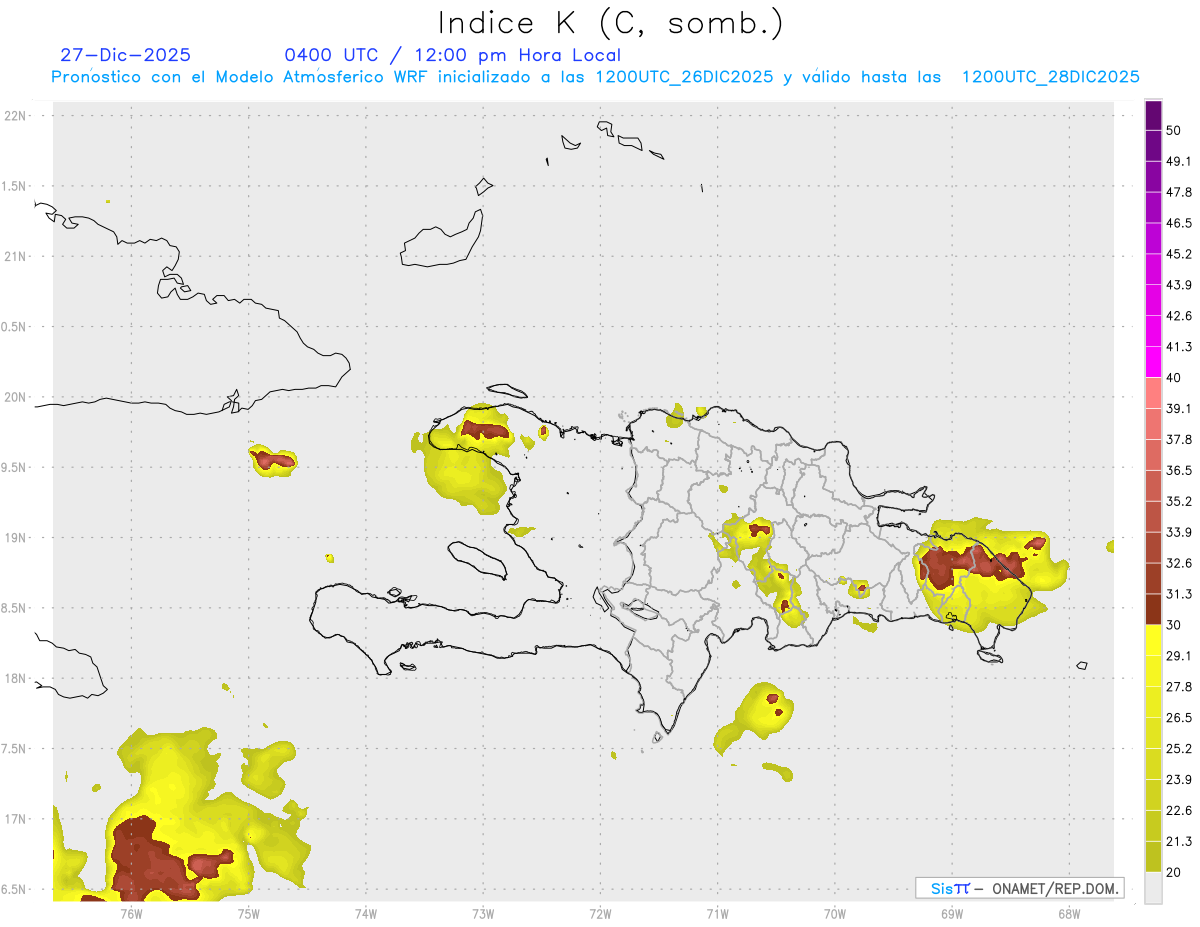Pick the olive swatch between 20 and 21.3

(x=1154, y=857)
